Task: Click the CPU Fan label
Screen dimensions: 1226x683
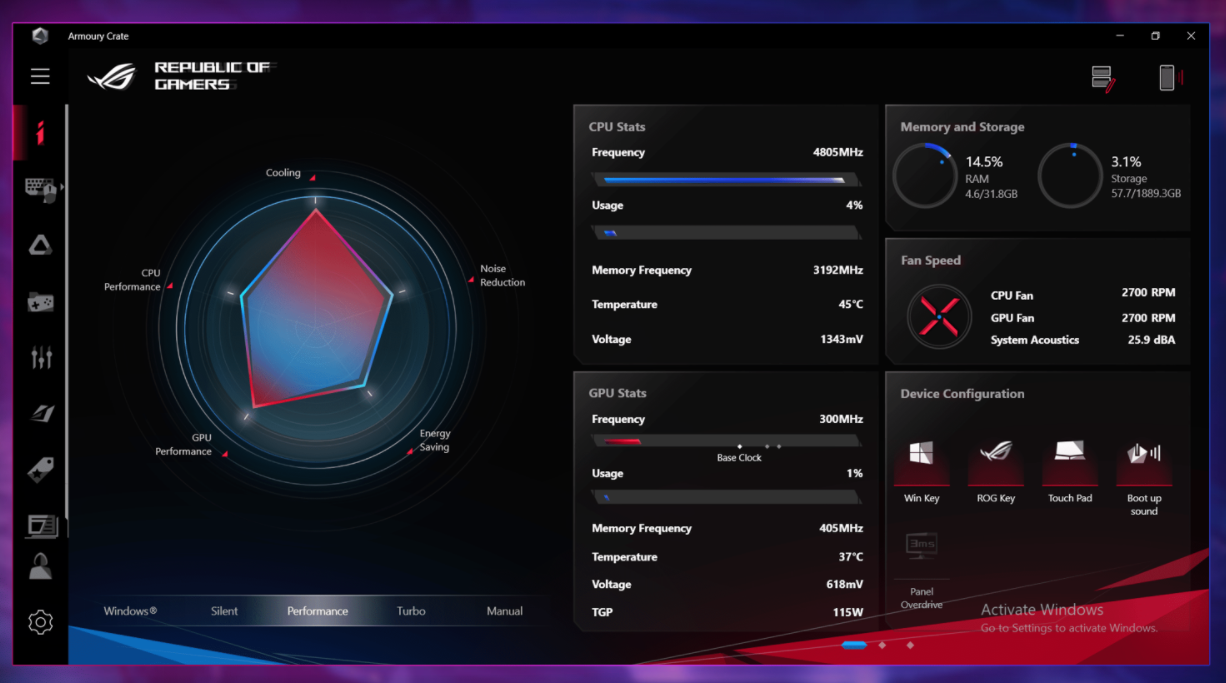Action: [1012, 296]
